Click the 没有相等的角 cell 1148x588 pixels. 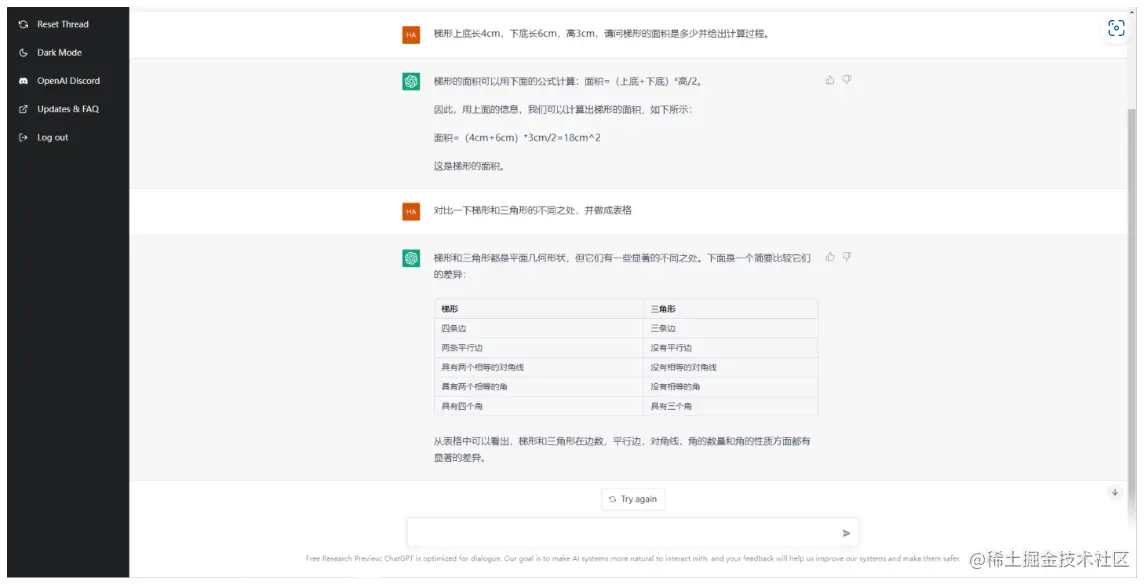click(x=730, y=387)
